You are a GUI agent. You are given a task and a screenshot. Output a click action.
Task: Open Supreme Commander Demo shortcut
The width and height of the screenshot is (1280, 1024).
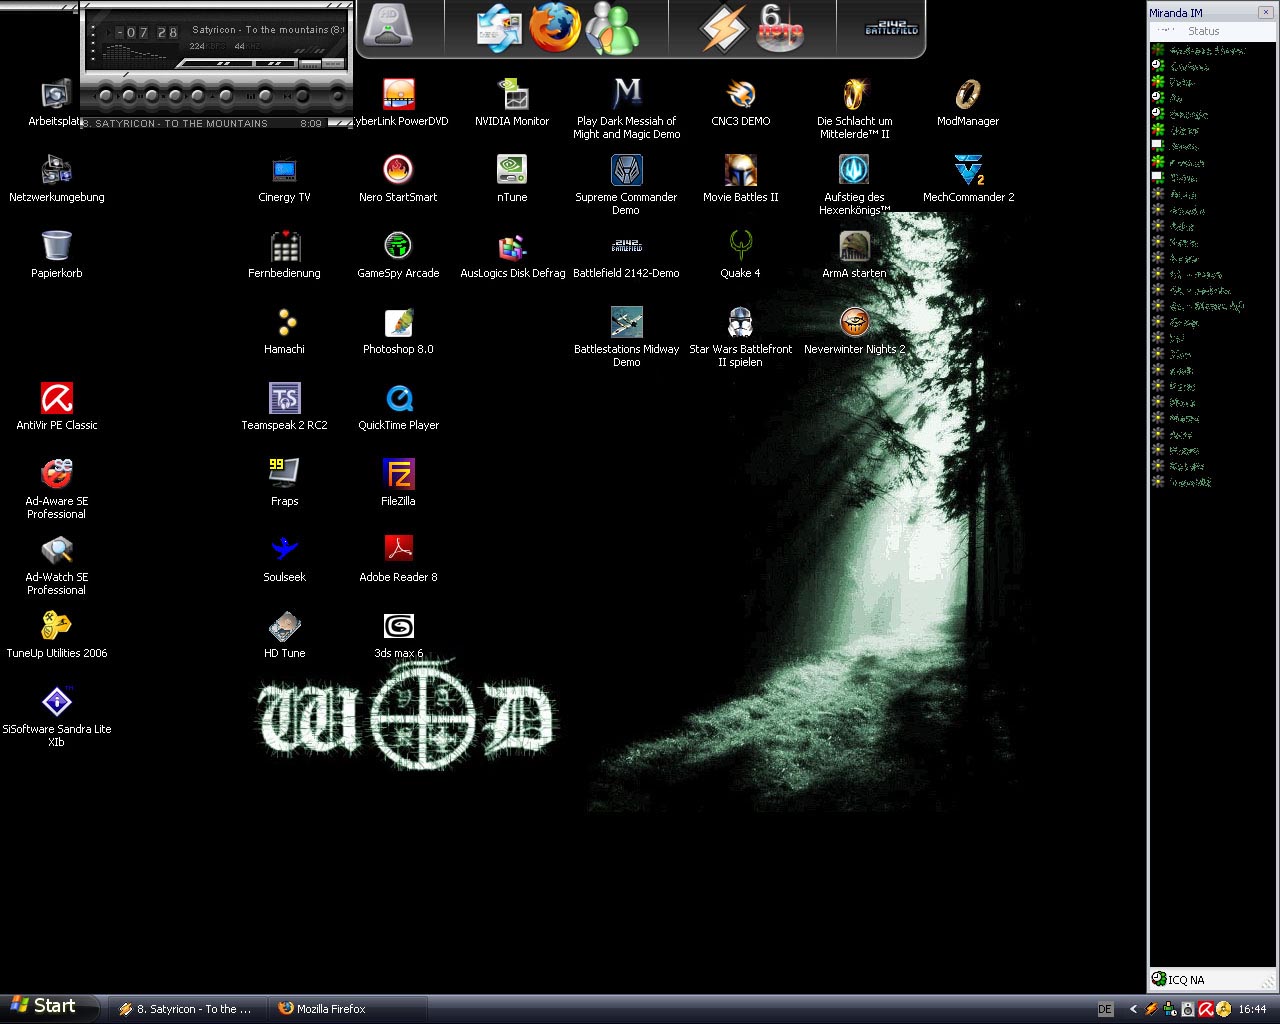626,184
